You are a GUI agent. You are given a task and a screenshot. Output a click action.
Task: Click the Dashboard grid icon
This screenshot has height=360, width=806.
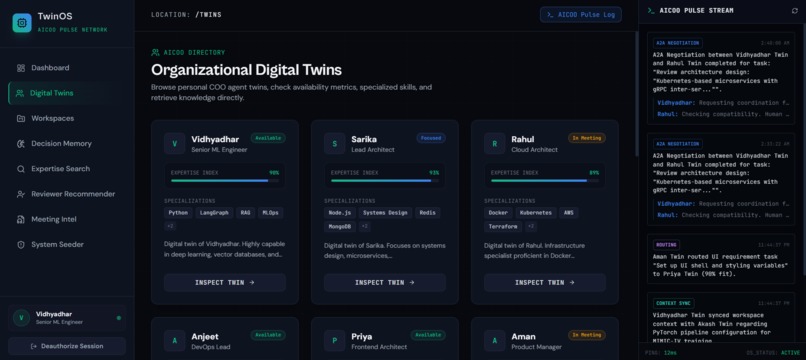(21, 68)
